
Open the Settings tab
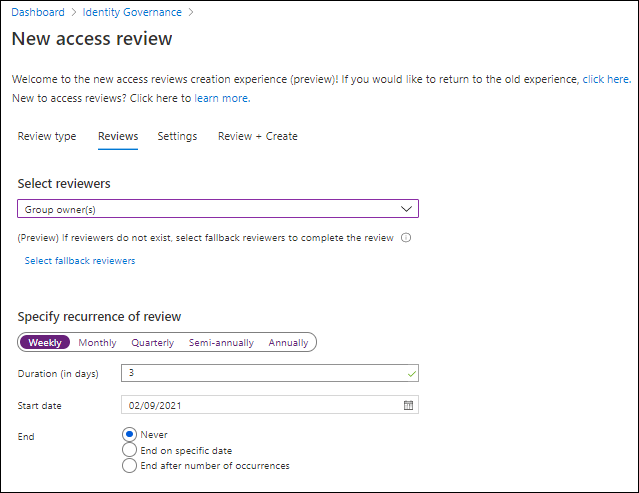[x=177, y=136]
